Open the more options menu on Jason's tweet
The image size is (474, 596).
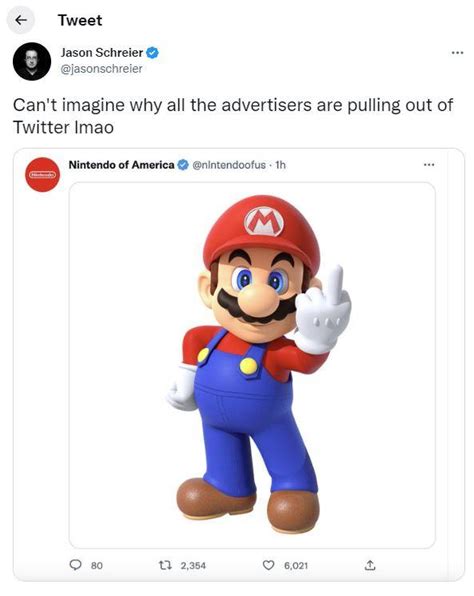457,52
